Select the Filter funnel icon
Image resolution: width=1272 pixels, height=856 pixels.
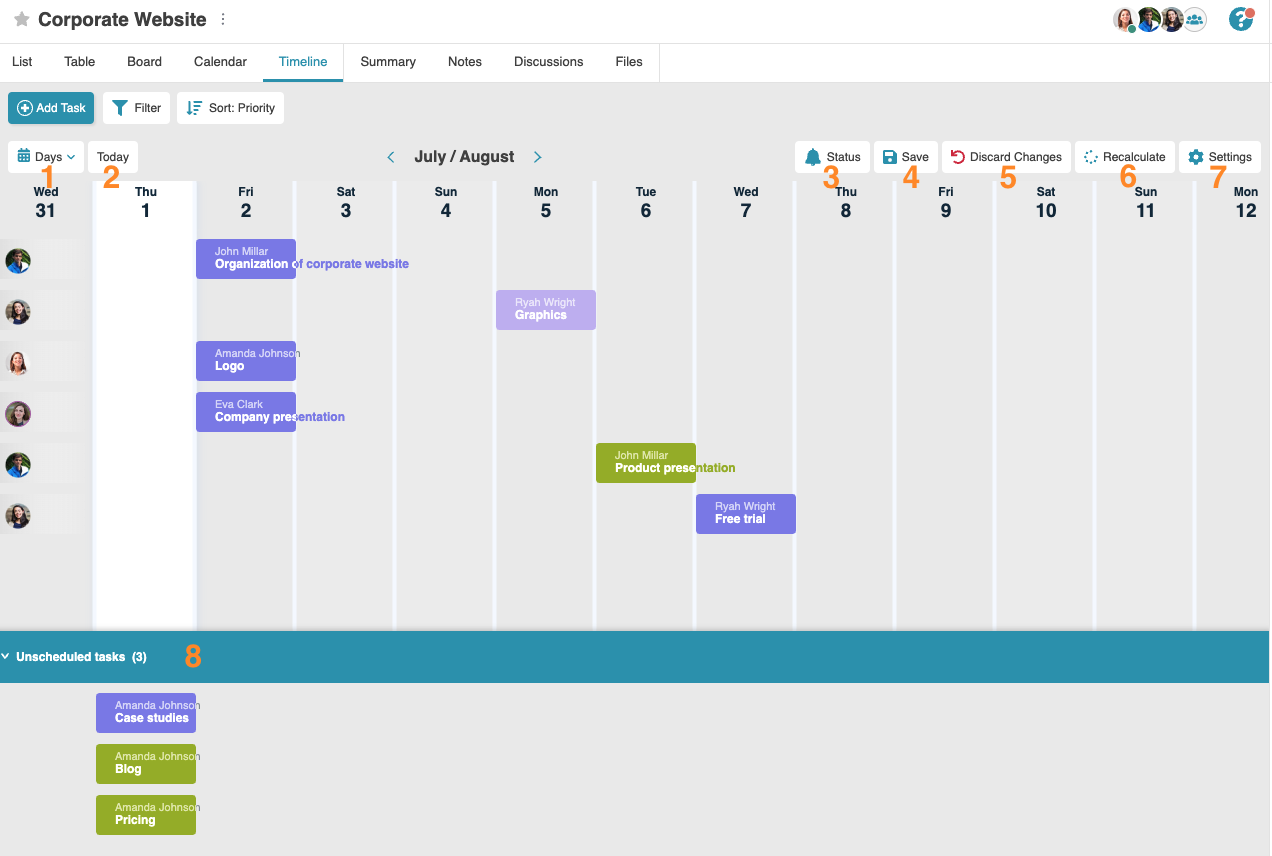119,107
